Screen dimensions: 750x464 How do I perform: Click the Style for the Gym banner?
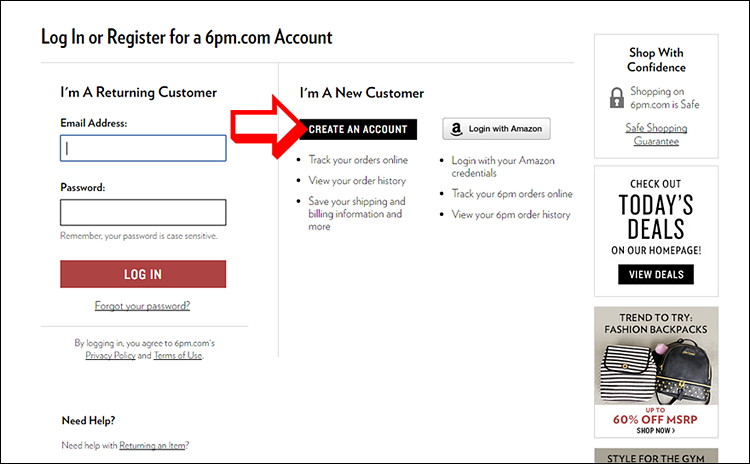point(656,455)
